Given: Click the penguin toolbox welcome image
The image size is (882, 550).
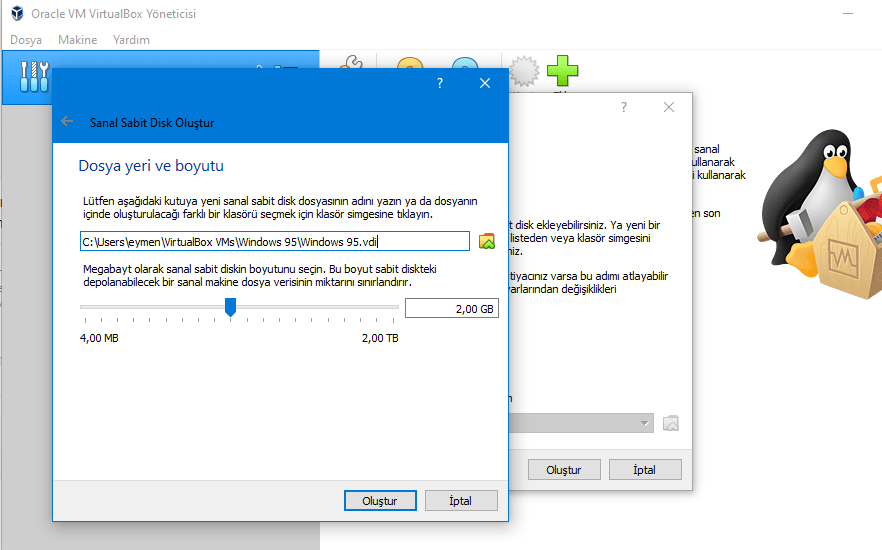Looking at the screenshot, I should [819, 214].
